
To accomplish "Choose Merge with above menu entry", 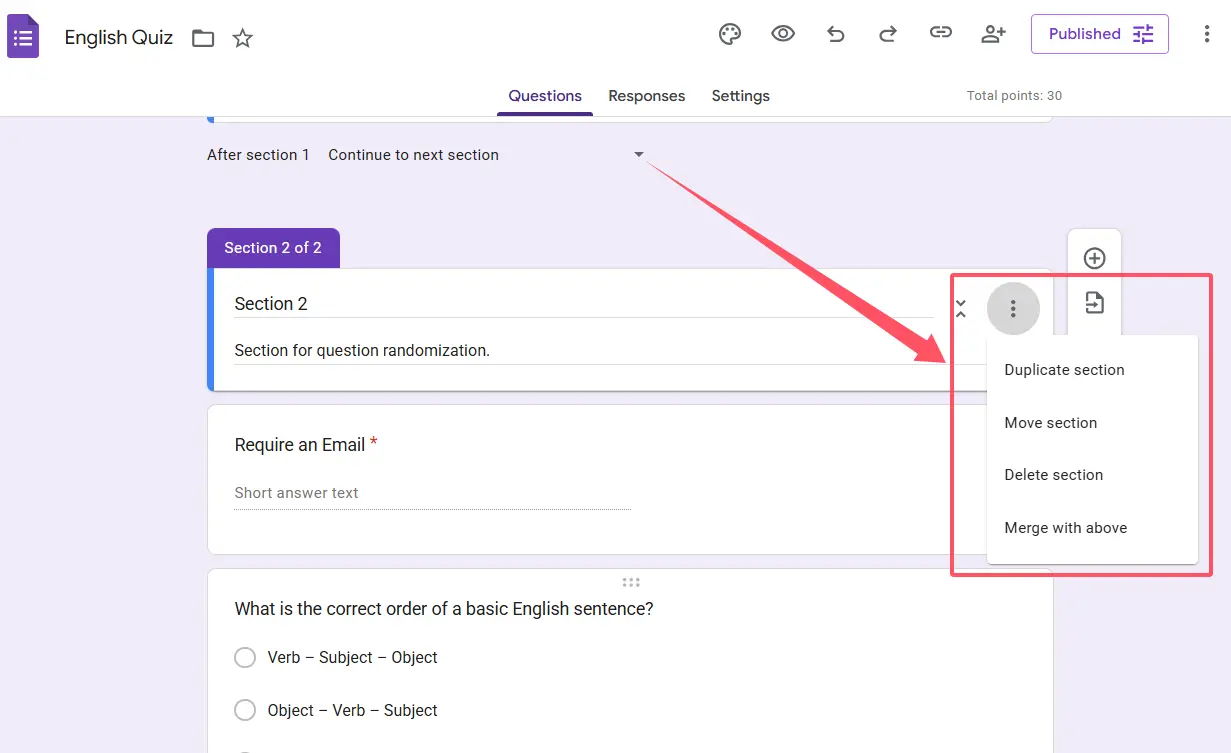I will pos(1065,528).
